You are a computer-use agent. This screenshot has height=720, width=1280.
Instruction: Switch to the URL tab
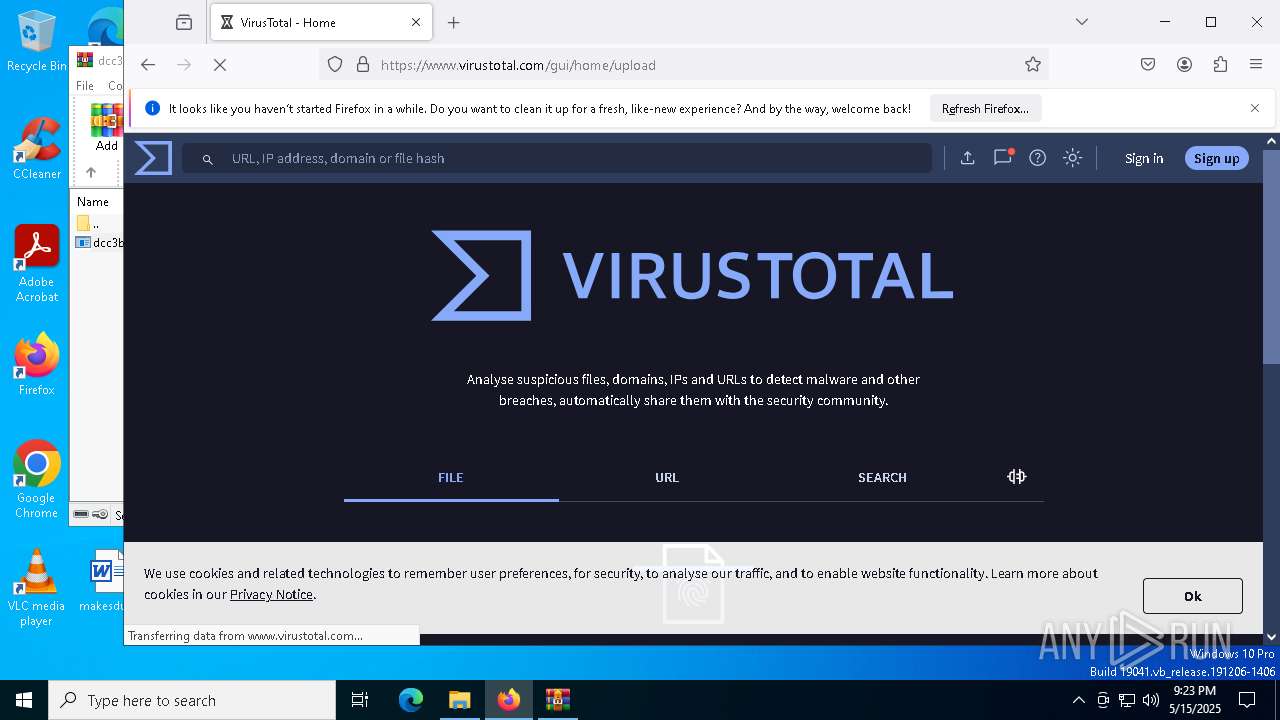667,477
